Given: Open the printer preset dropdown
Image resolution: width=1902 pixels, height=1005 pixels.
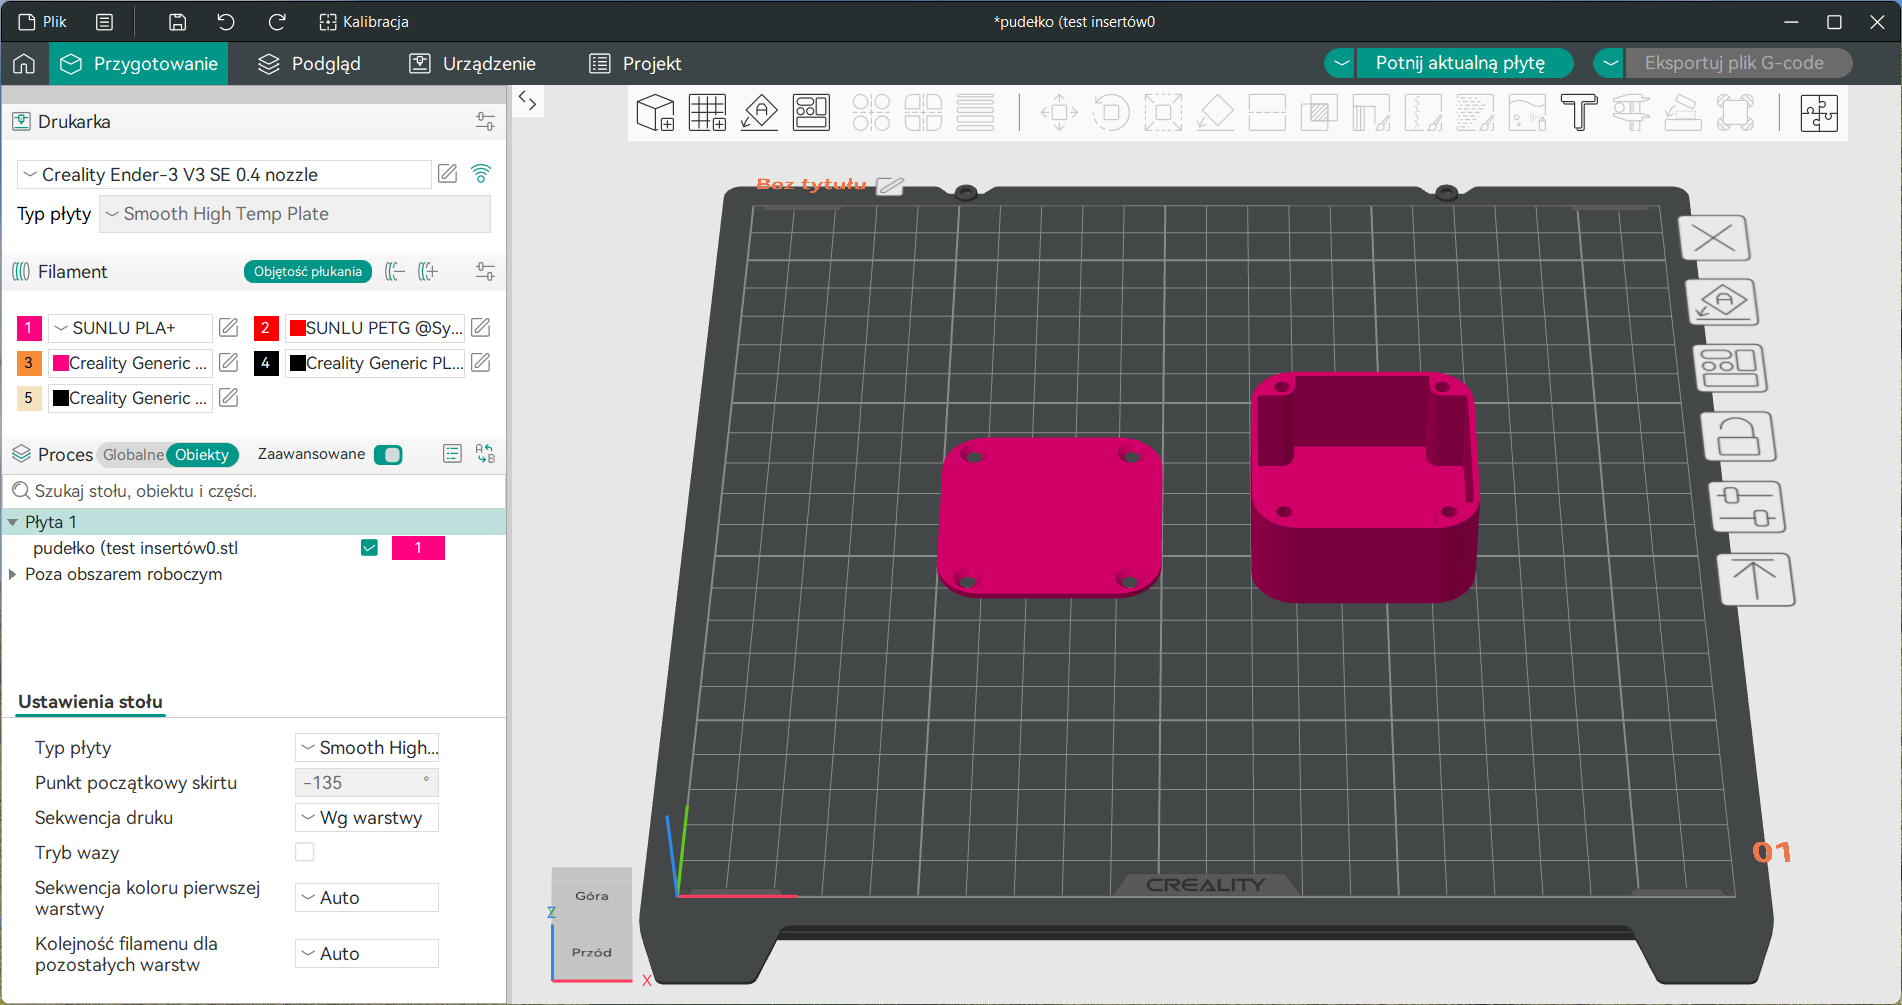Looking at the screenshot, I should (x=224, y=175).
